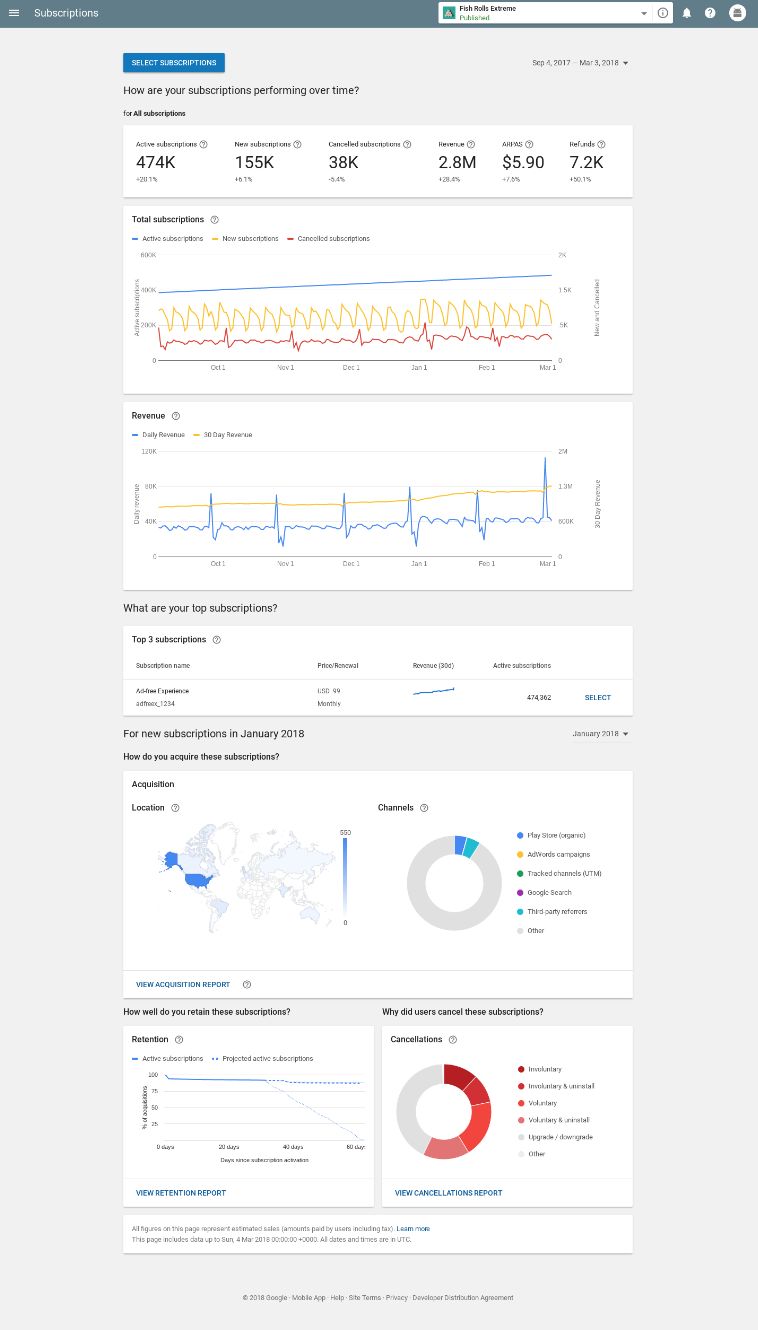
Task: Open the hamburger navigation menu
Action: coord(14,13)
